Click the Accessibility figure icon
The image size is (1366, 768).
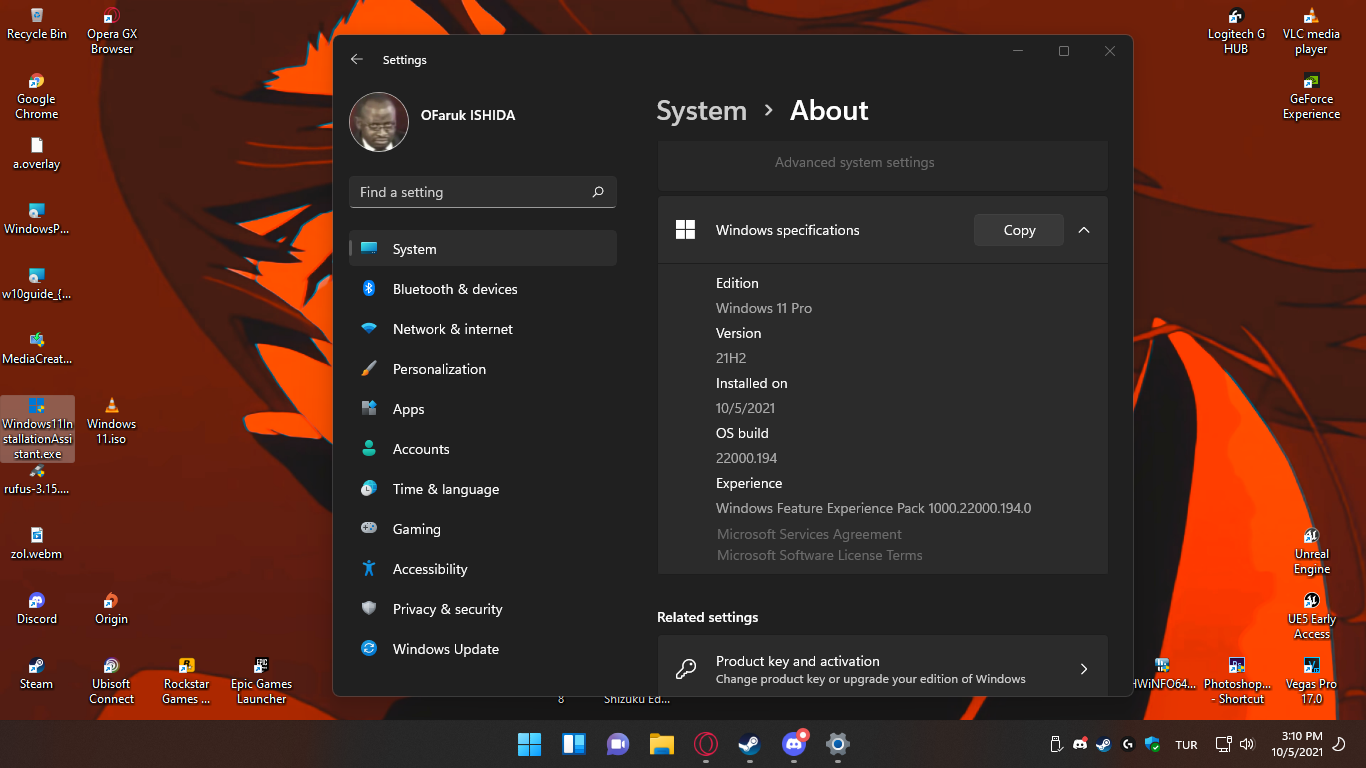(369, 569)
